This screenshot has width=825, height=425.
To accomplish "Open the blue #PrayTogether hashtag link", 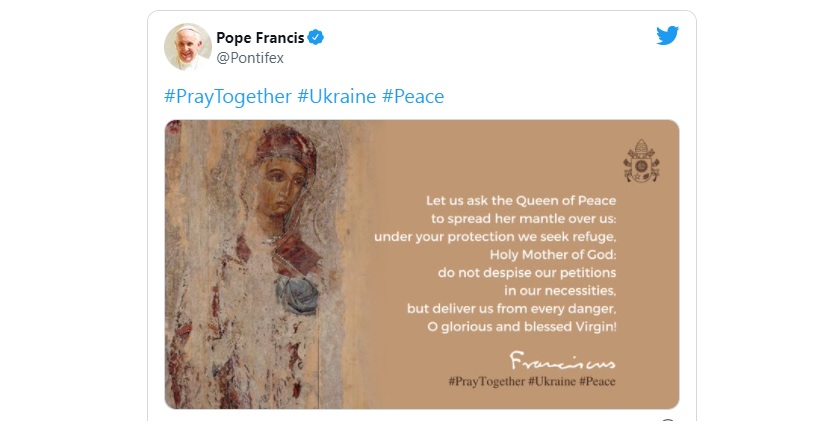I will point(227,97).
